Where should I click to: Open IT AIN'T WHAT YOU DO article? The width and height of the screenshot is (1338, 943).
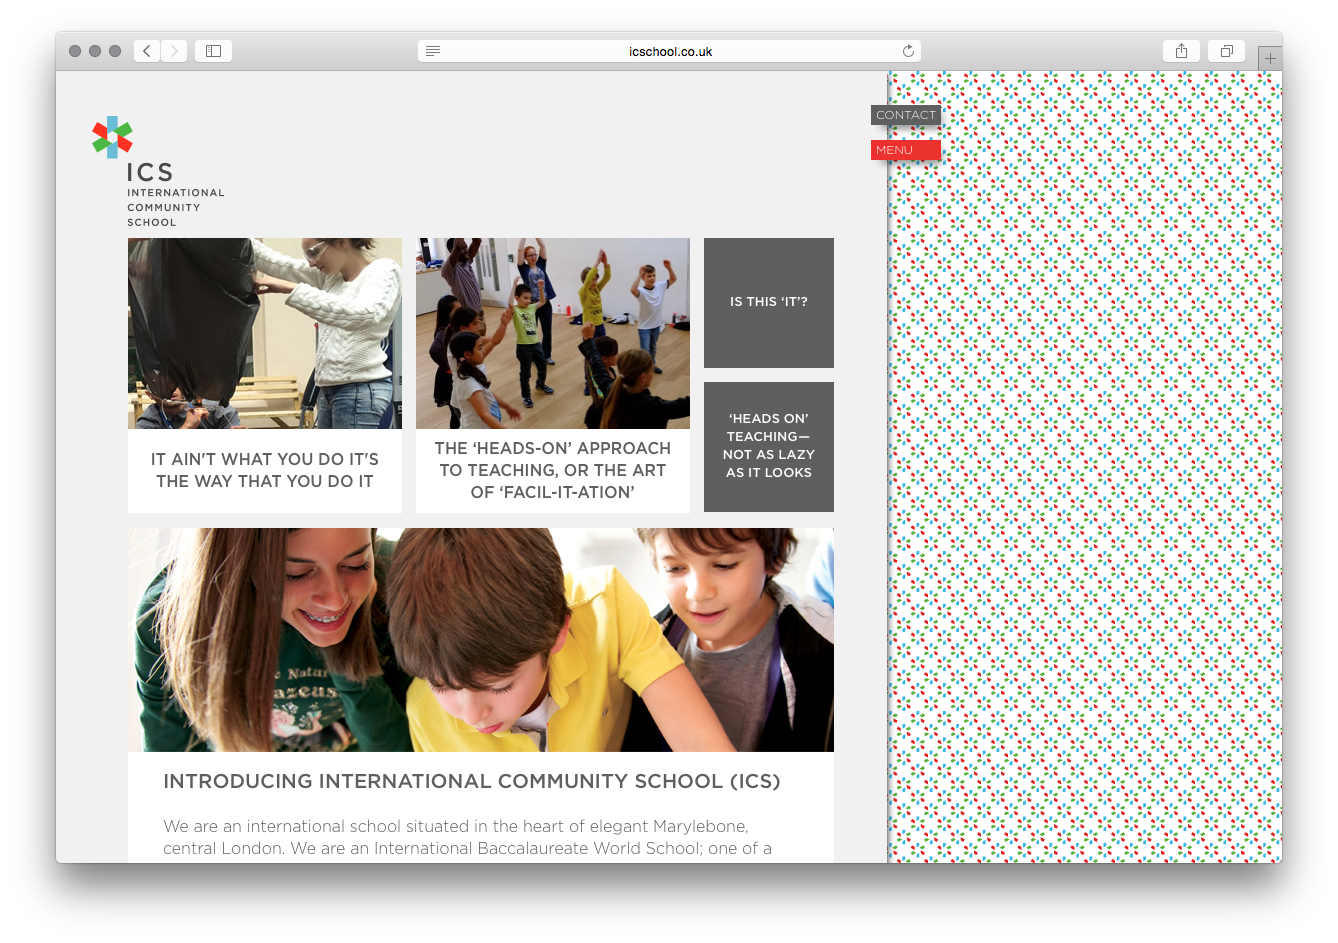point(264,469)
